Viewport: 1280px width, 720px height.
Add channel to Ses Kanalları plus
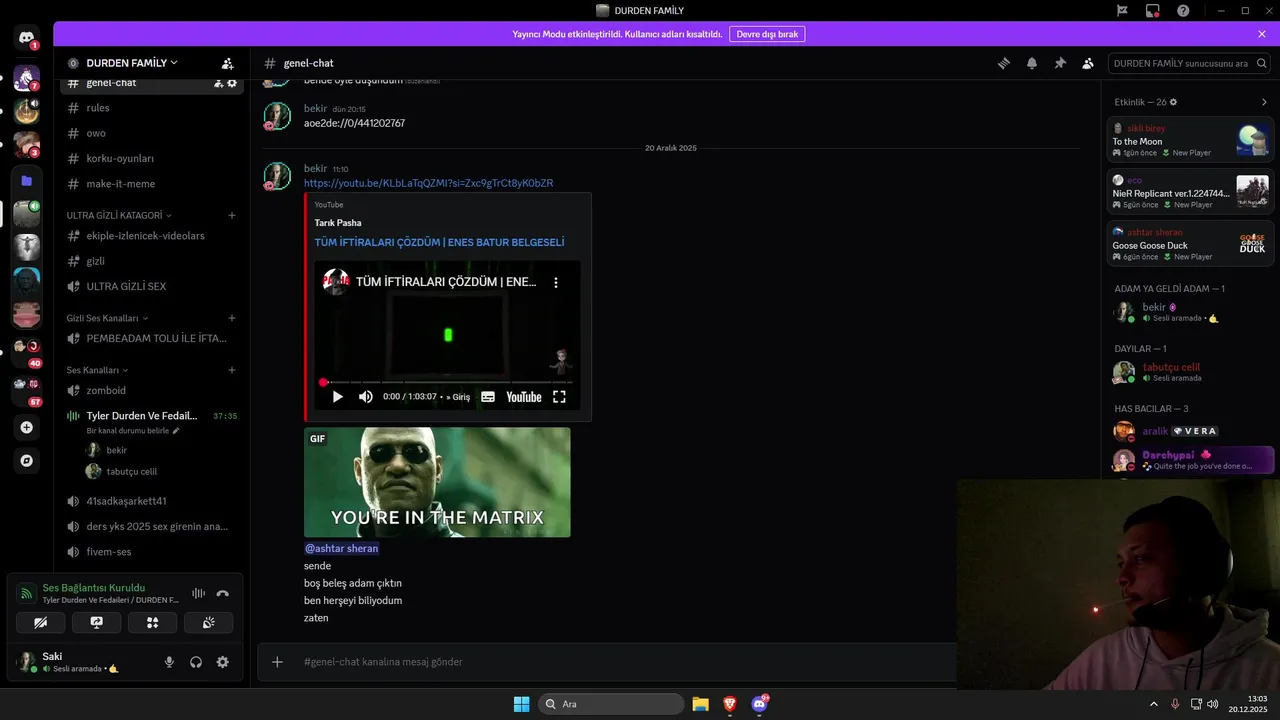click(232, 370)
